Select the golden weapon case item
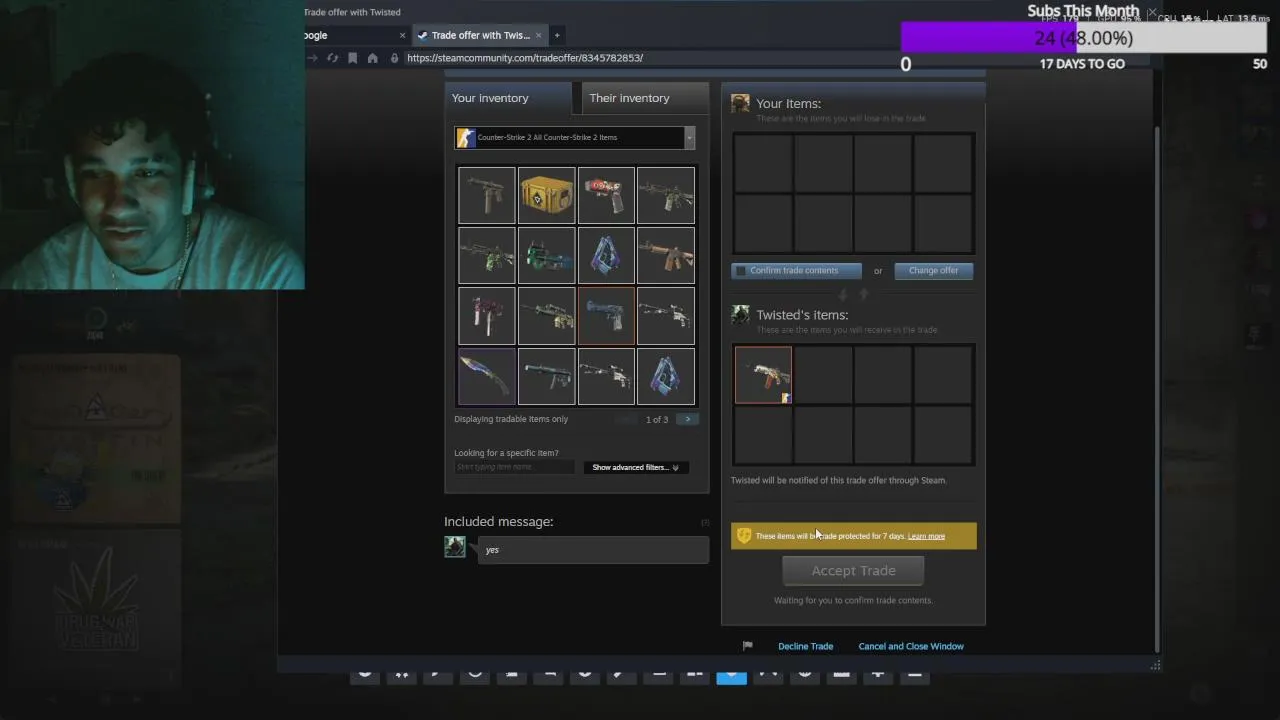 546,195
